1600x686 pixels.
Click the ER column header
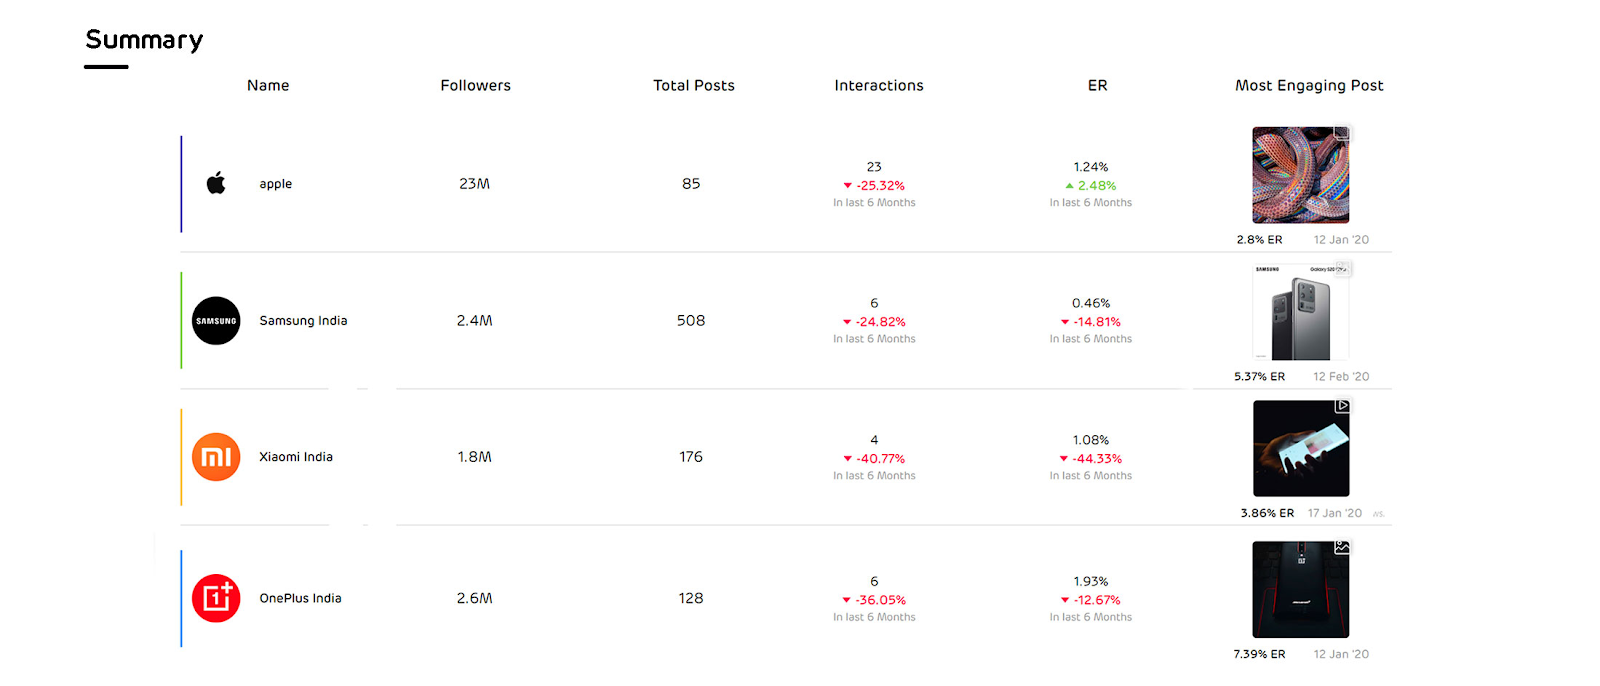[1097, 86]
